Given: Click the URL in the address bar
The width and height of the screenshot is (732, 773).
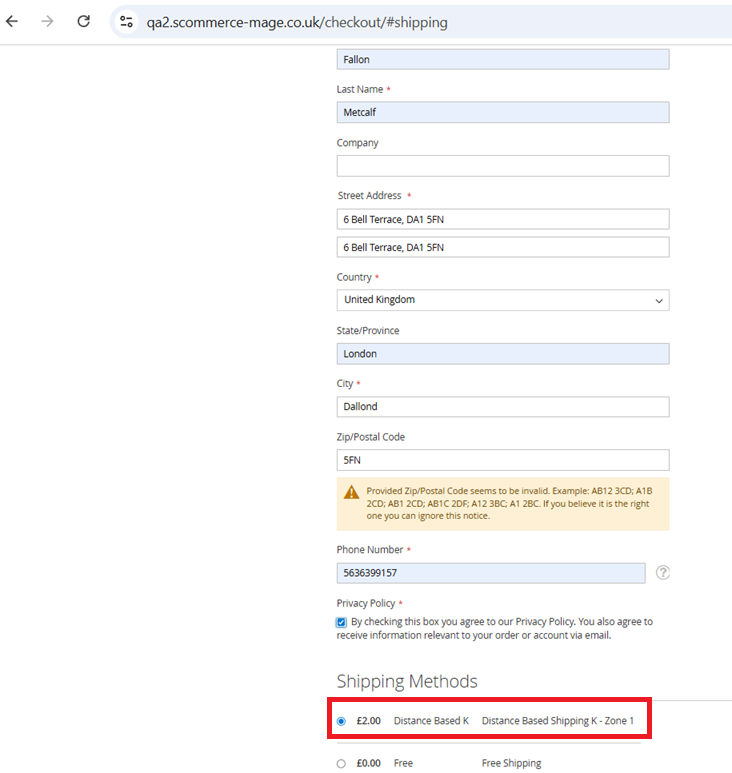Looking at the screenshot, I should [297, 22].
